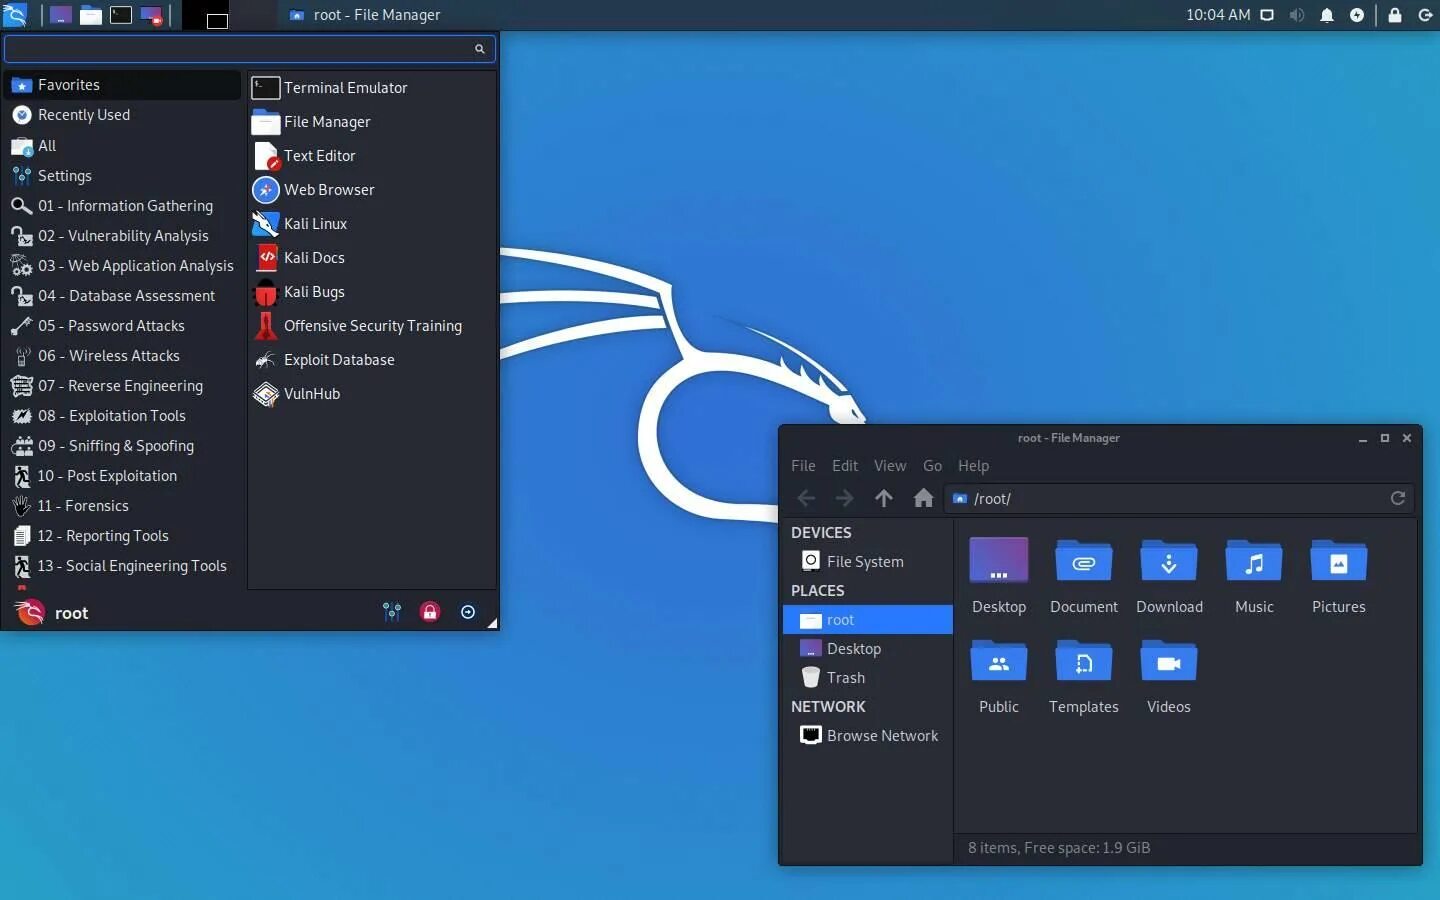Click the home folder toolbar icon

tap(923, 498)
